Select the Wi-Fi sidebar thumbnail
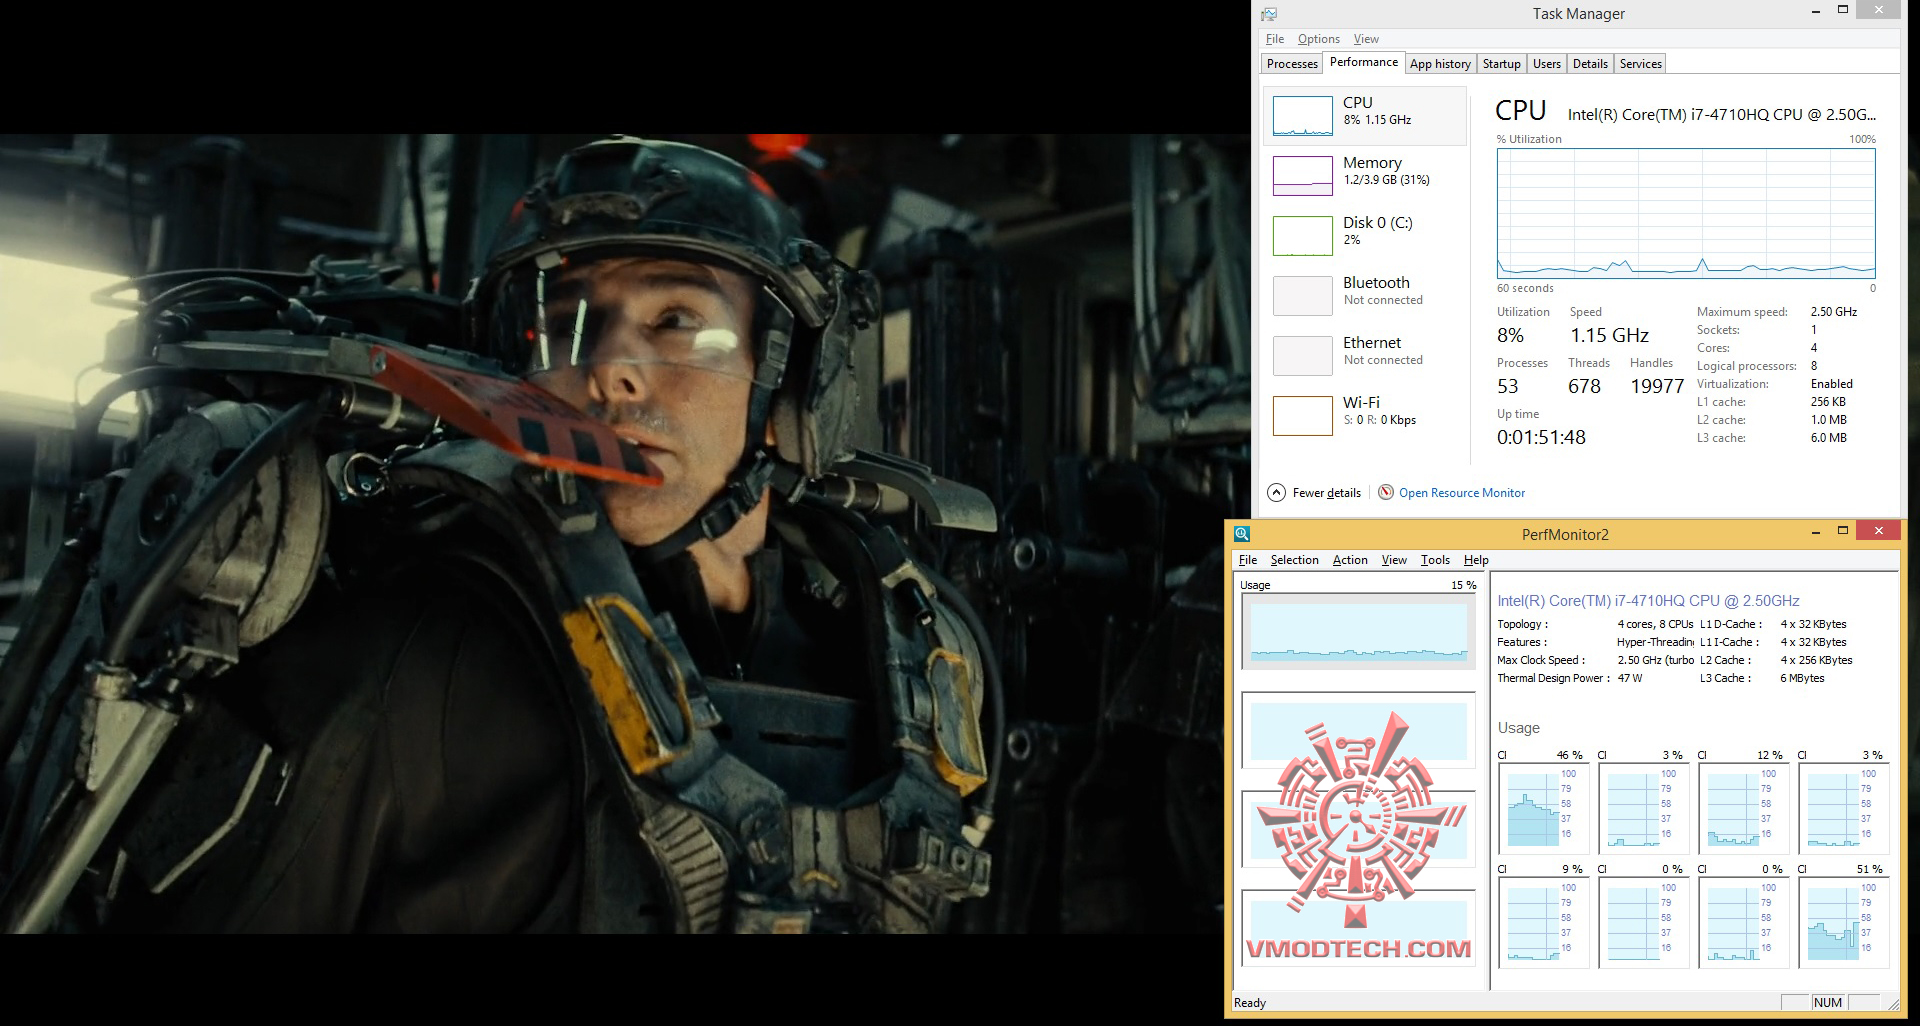This screenshot has height=1026, width=1920. coord(1302,416)
